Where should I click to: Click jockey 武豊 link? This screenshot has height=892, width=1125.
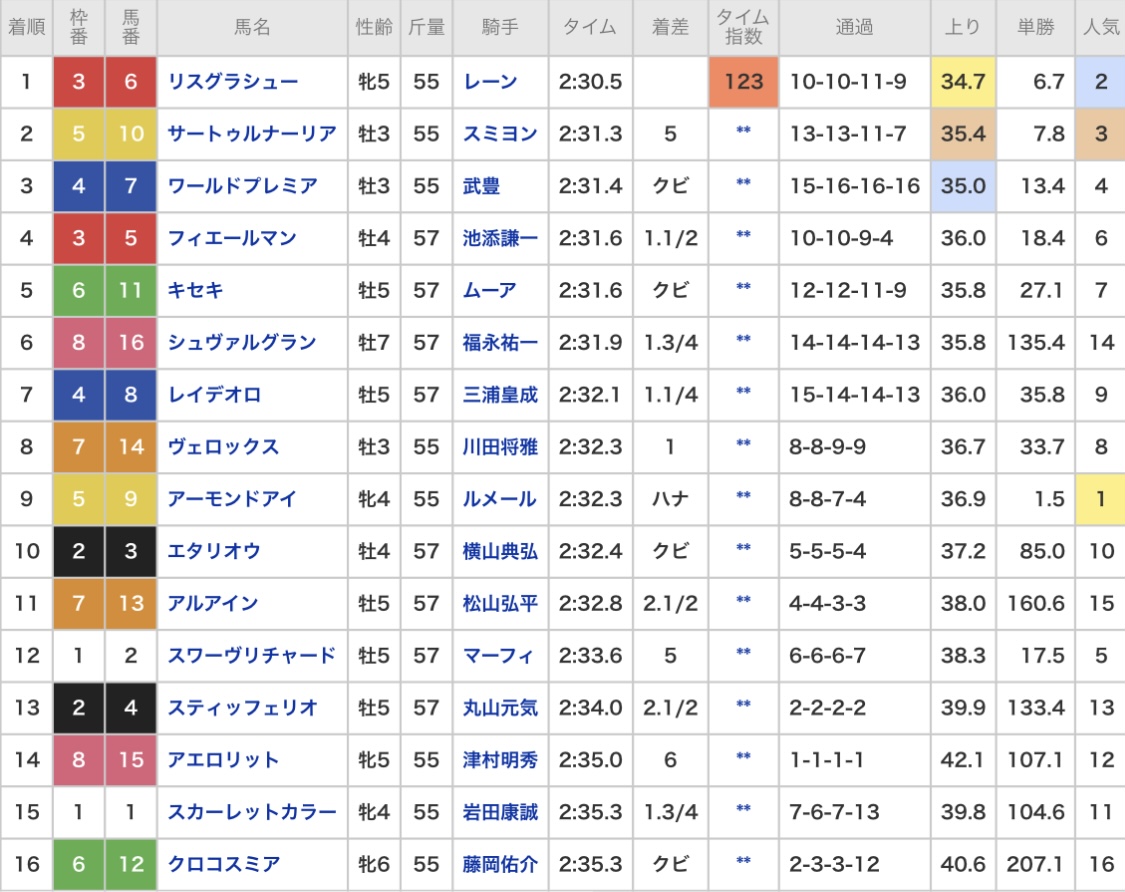click(482, 186)
